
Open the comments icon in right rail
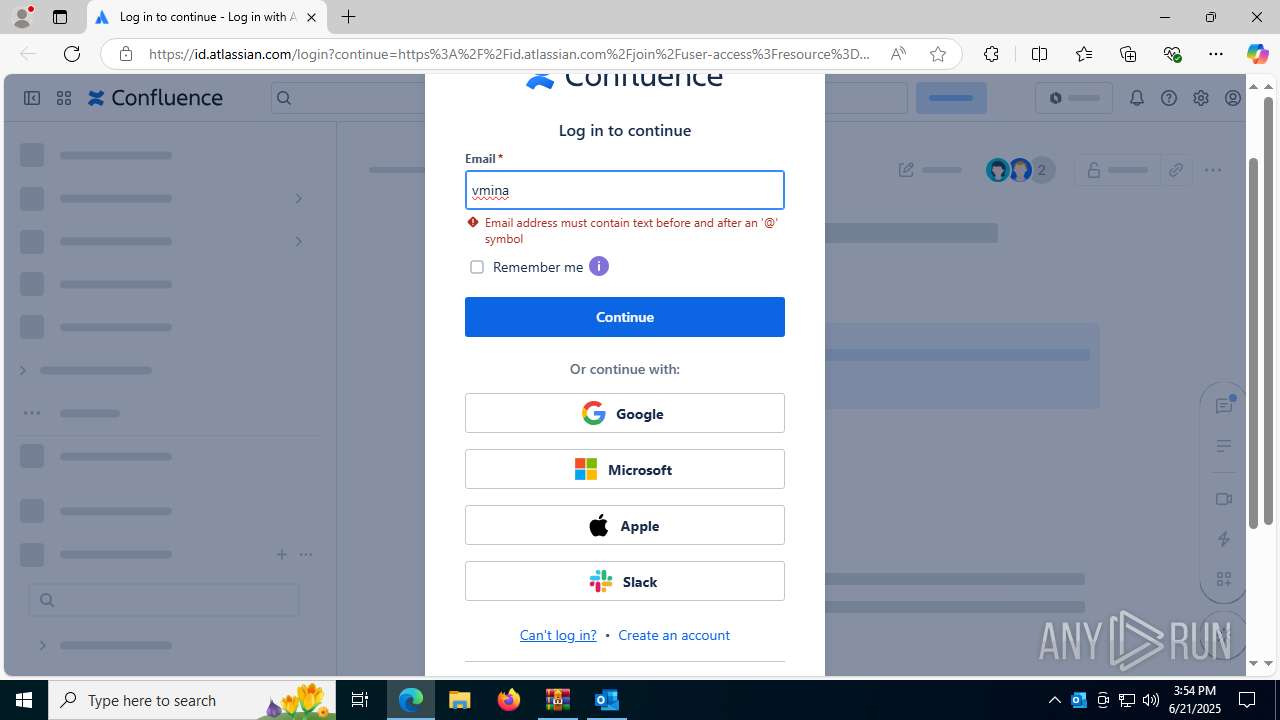(1224, 405)
